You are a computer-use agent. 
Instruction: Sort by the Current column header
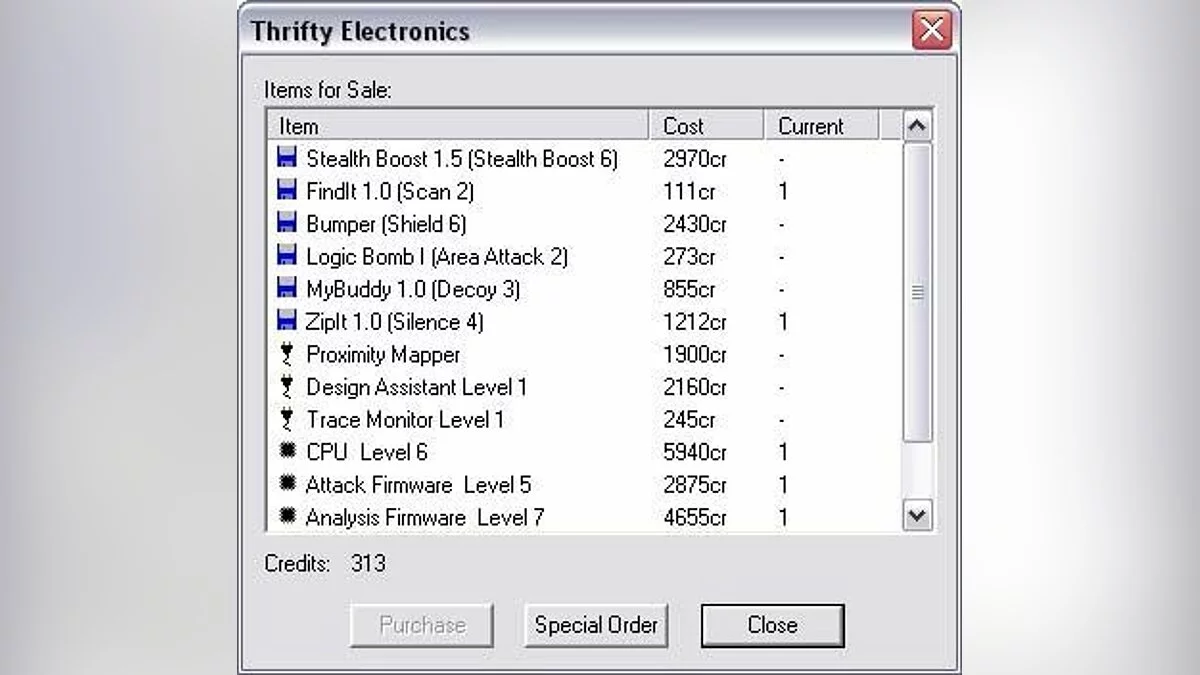click(x=821, y=126)
